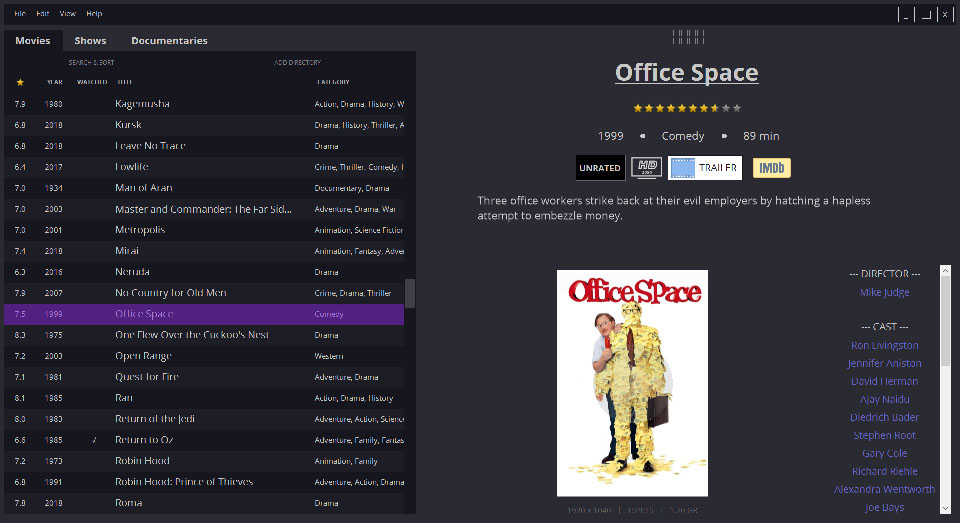Select Metropolis in the list
The image size is (960, 523).
pyautogui.click(x=204, y=230)
